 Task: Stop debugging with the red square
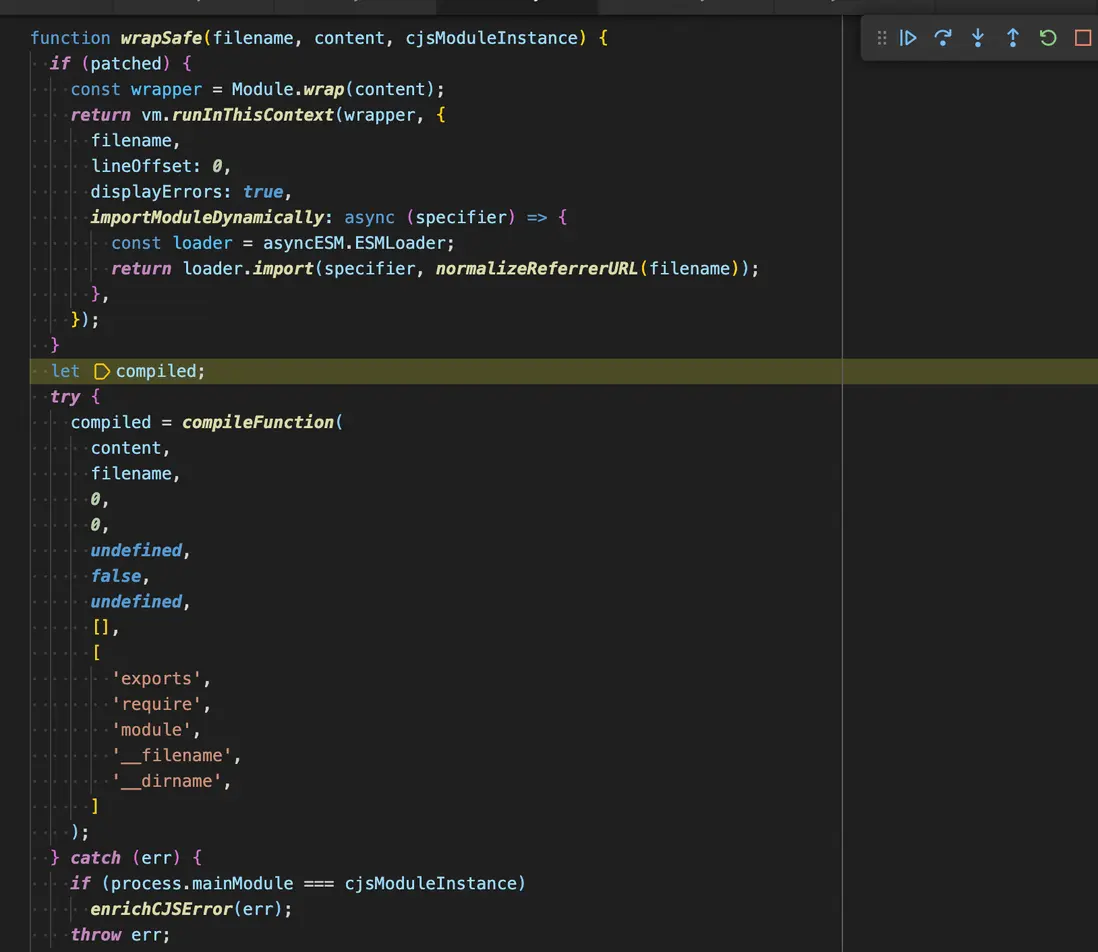click(1082, 38)
